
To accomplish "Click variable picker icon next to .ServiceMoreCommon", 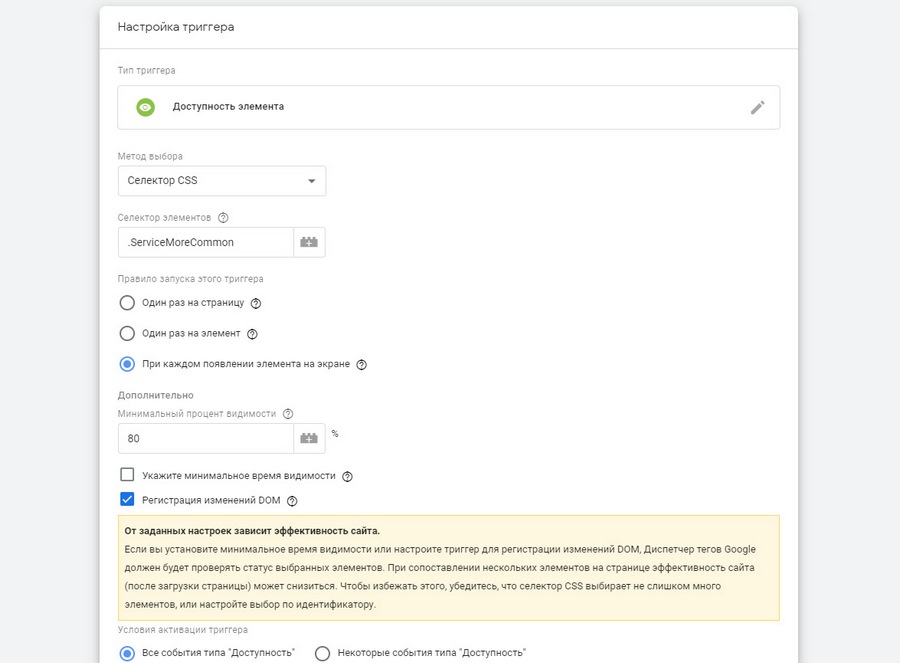I will click(309, 242).
